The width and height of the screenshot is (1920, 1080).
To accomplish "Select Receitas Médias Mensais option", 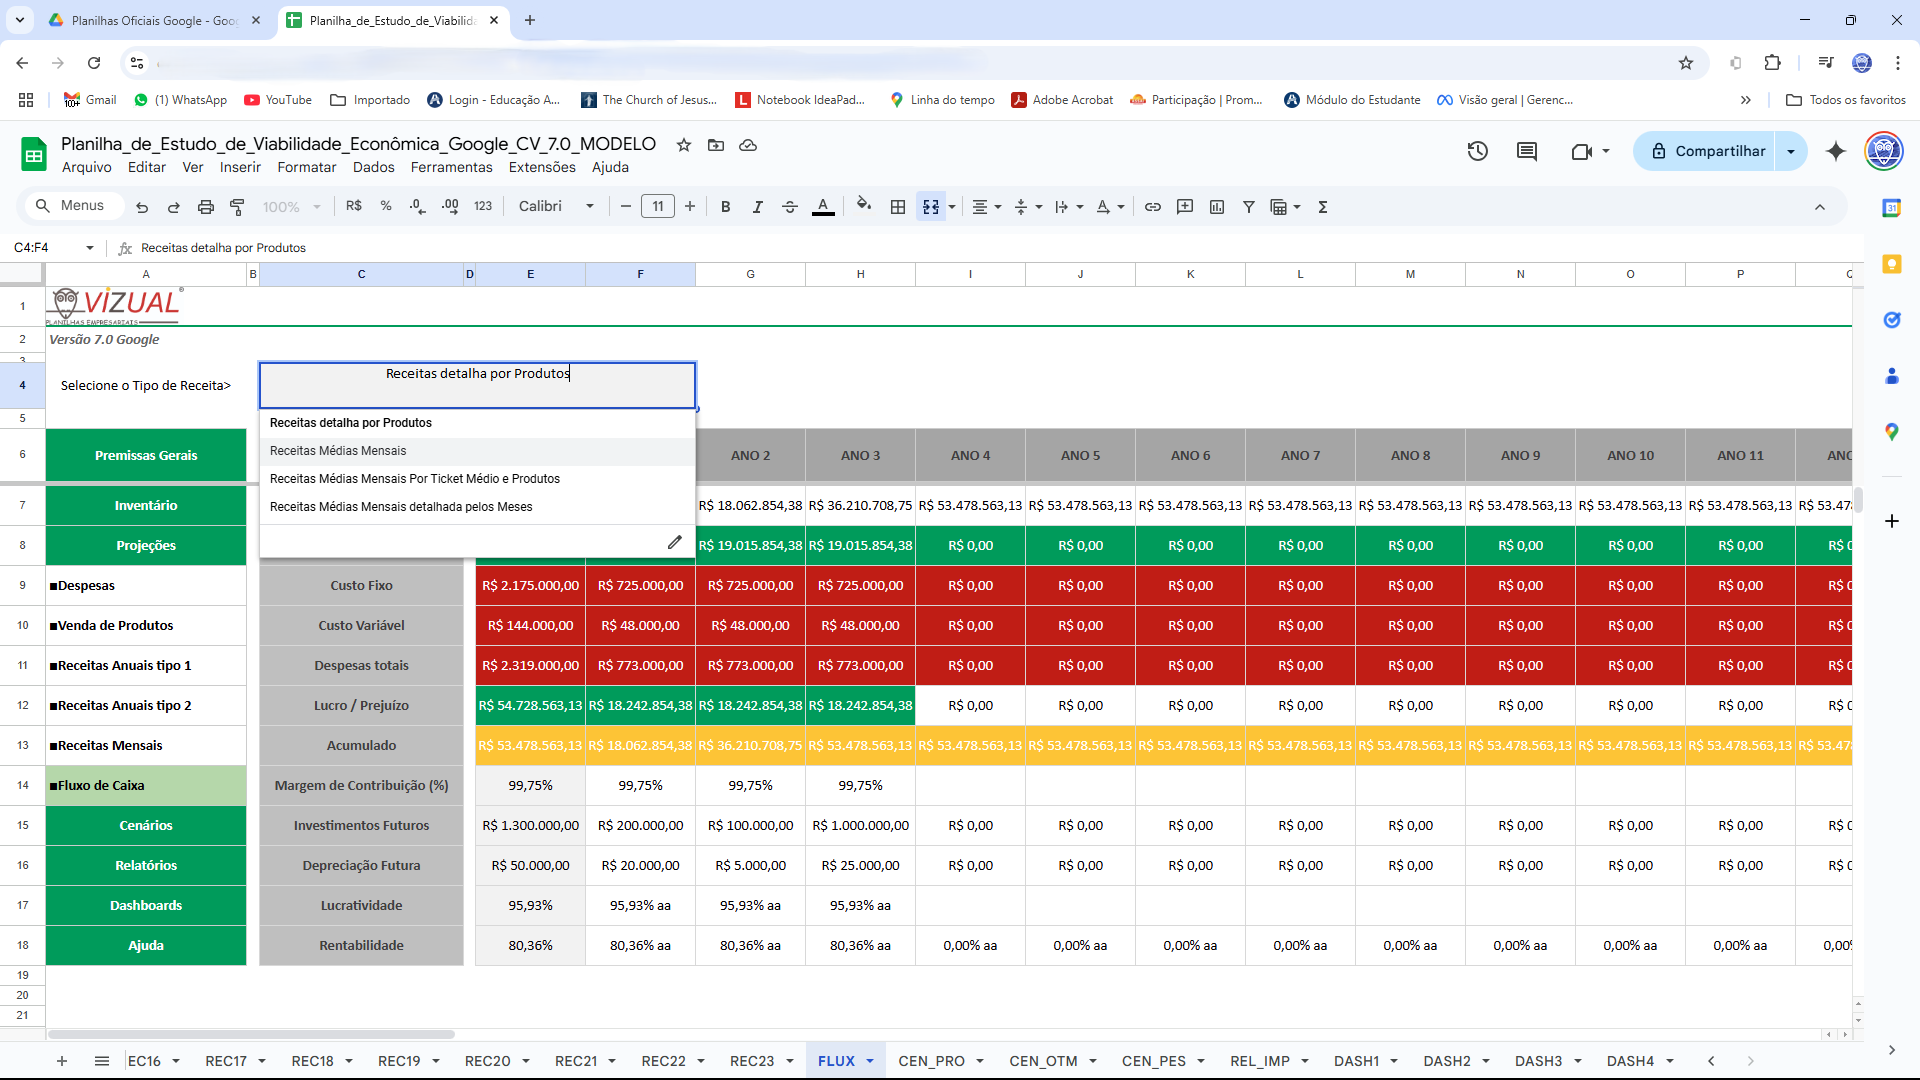I will 338,451.
